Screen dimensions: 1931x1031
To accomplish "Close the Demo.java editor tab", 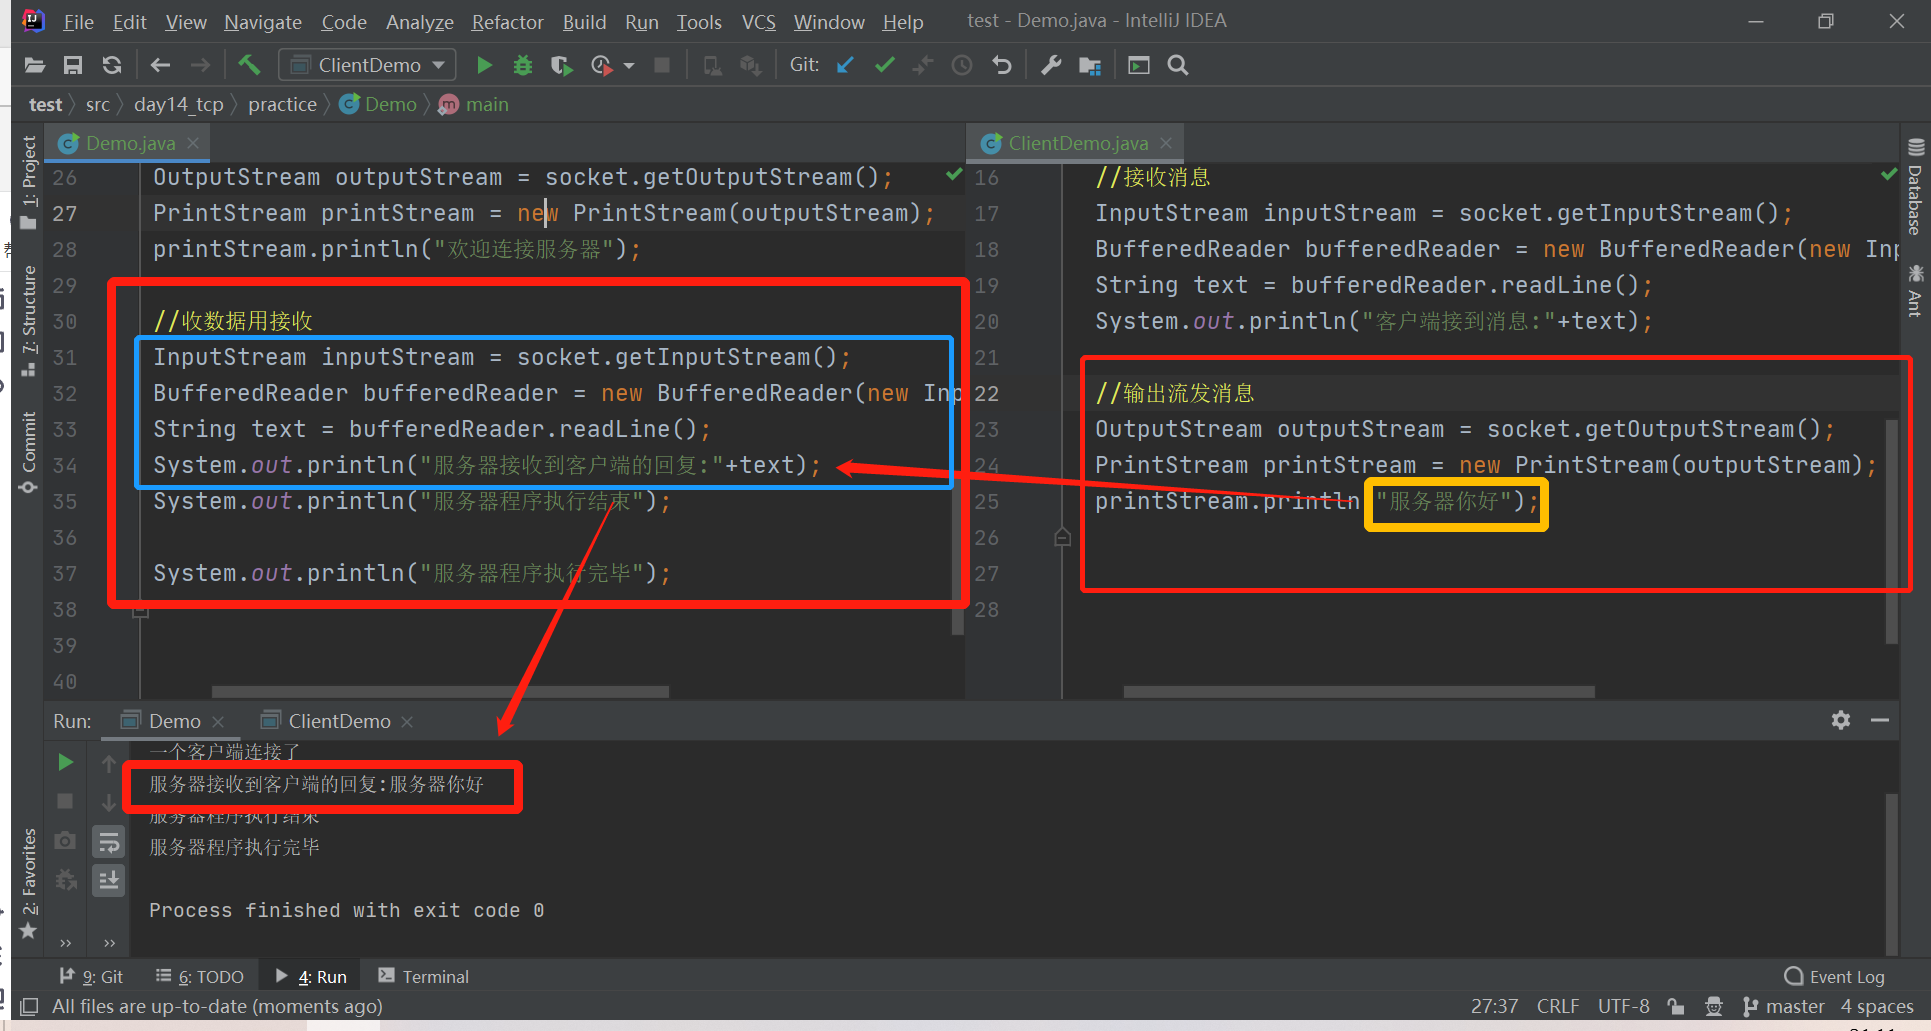I will [194, 143].
